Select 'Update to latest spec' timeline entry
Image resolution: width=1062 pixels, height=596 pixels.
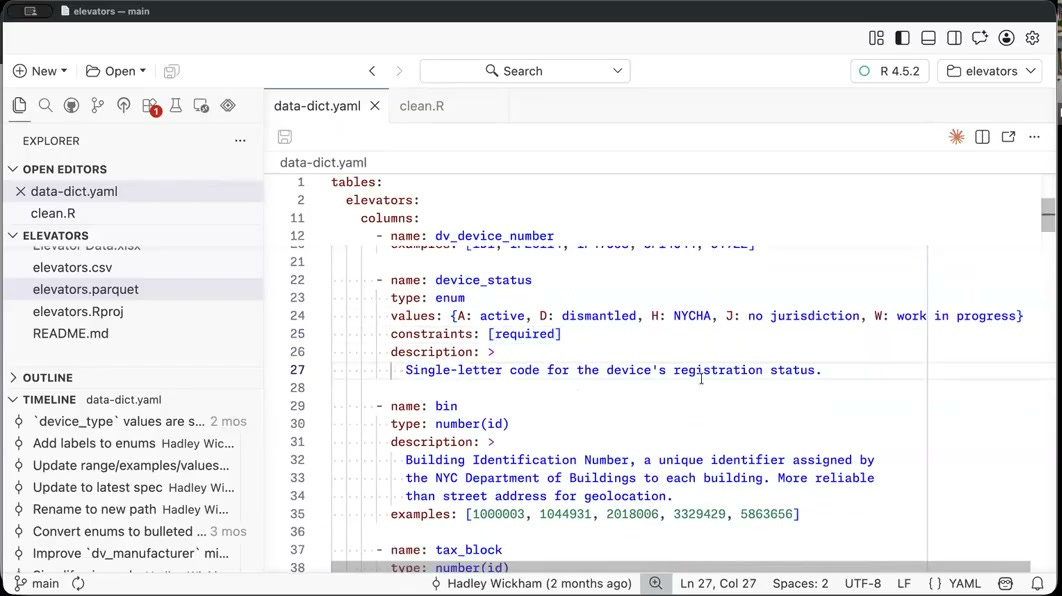coord(133,487)
